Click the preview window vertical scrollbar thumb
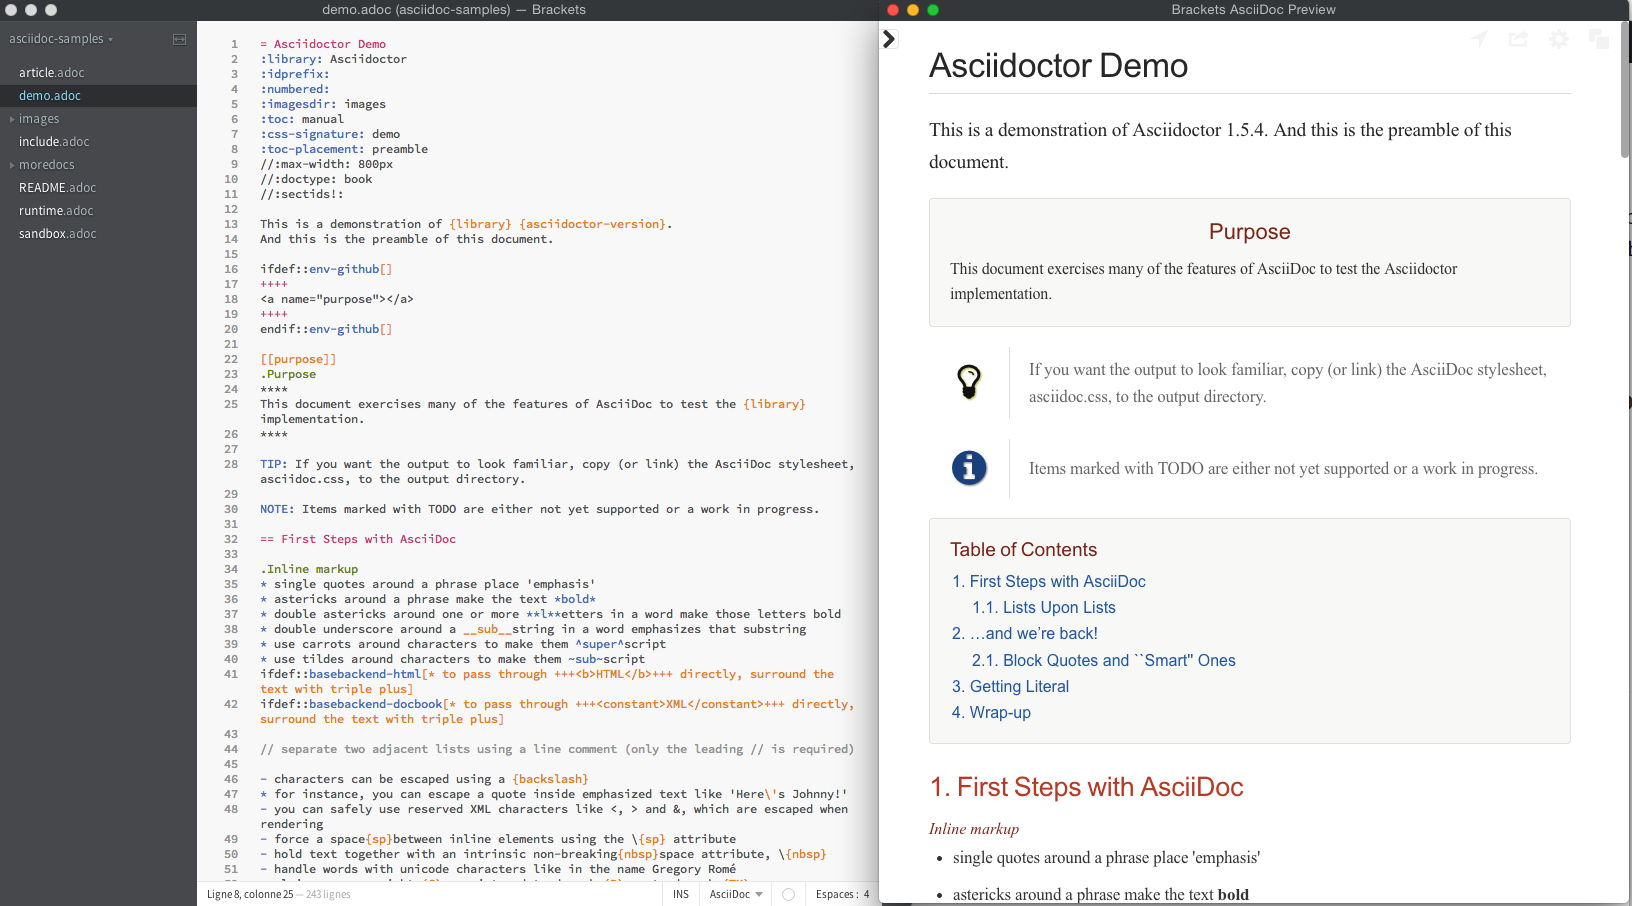 [x=1625, y=92]
